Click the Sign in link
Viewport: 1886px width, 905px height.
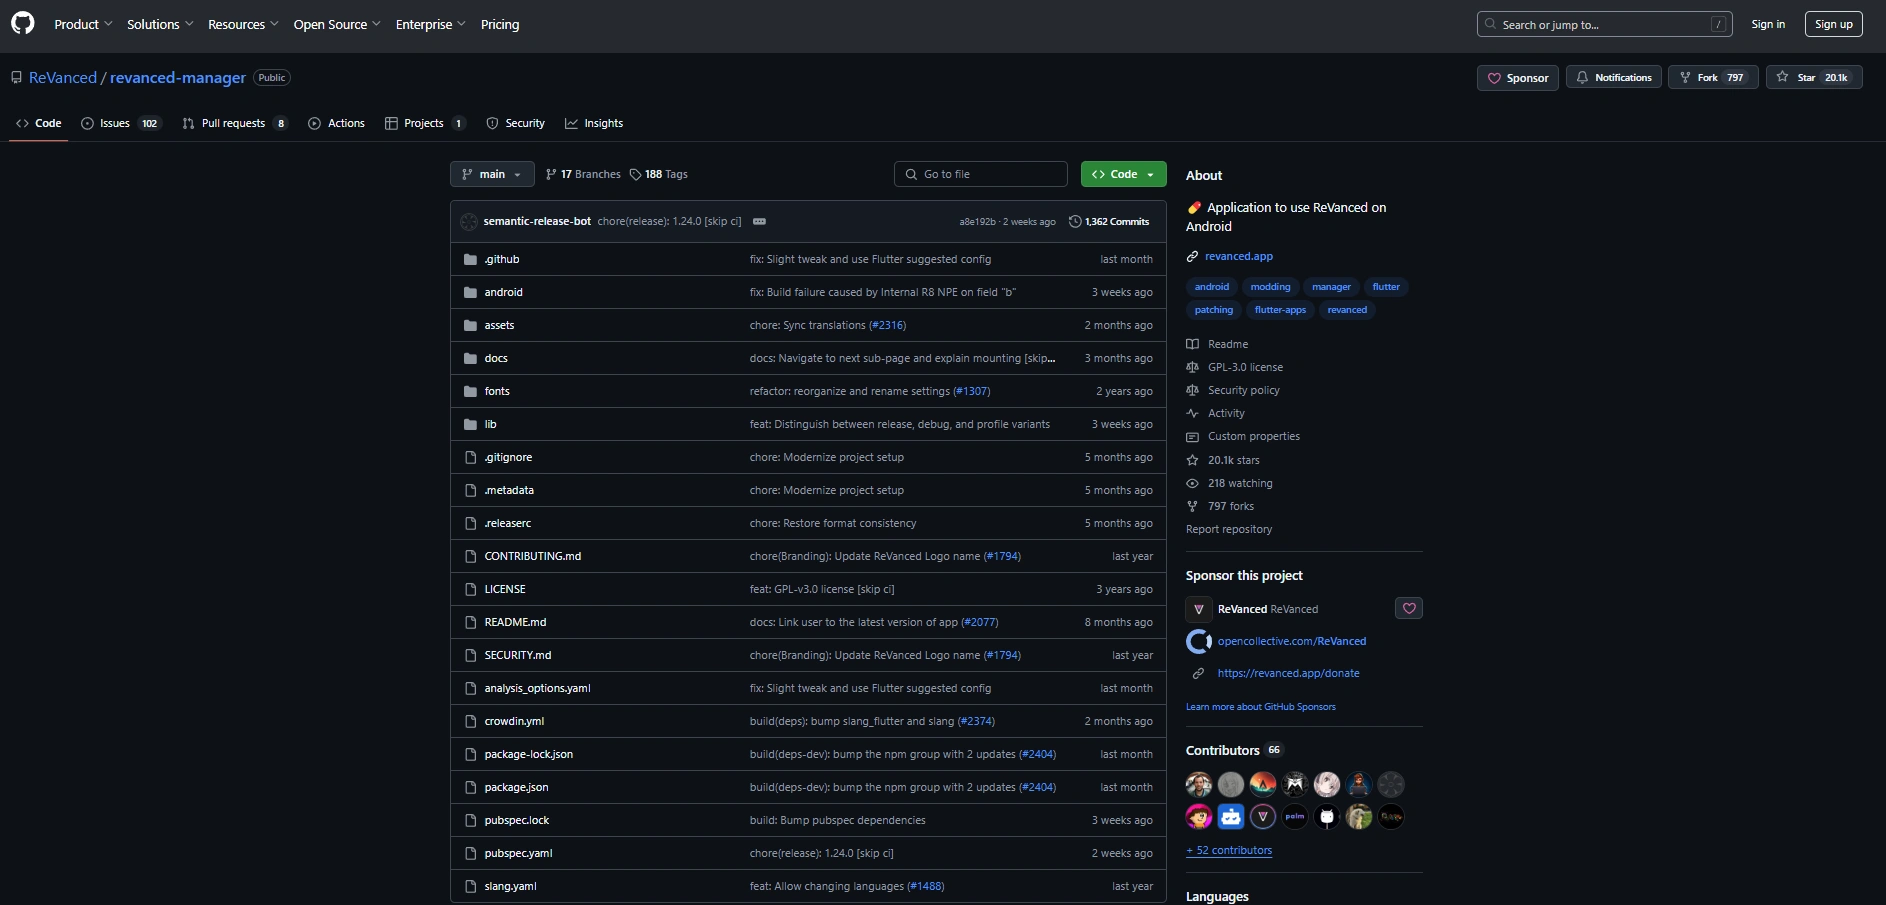[x=1768, y=24]
